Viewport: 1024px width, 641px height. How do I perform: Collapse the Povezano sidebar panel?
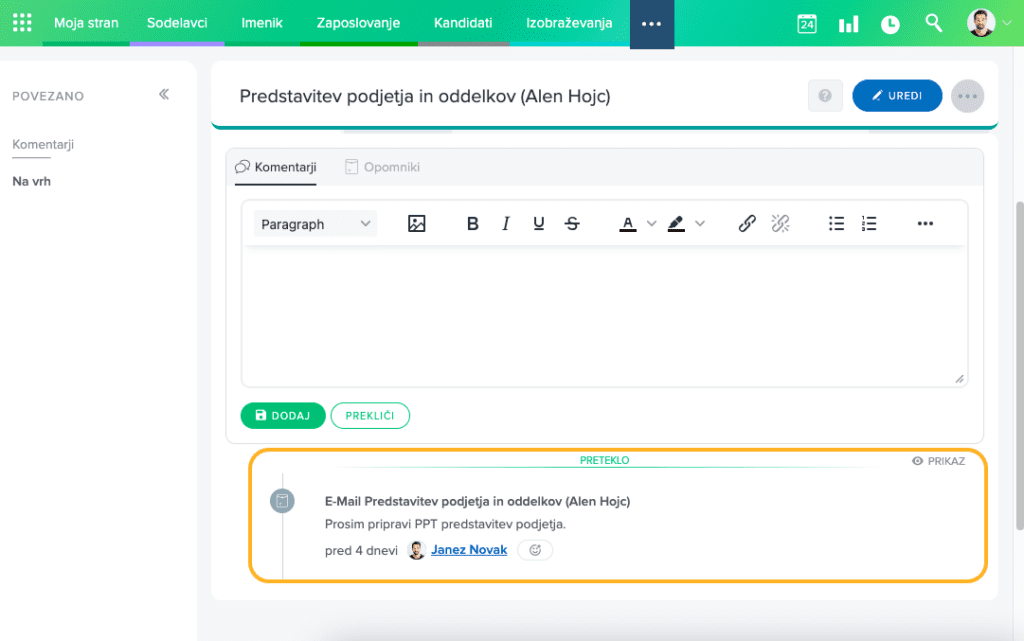coord(164,95)
